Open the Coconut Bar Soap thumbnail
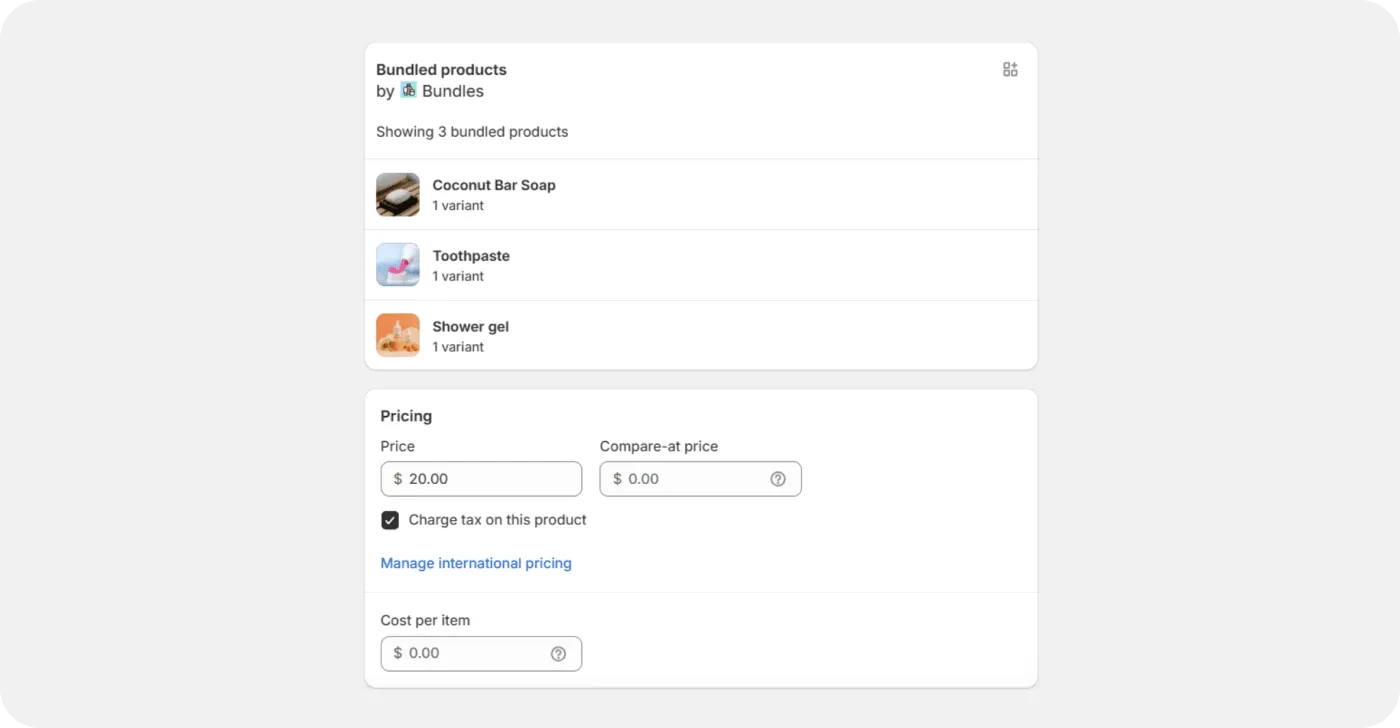1400x728 pixels. click(x=398, y=195)
